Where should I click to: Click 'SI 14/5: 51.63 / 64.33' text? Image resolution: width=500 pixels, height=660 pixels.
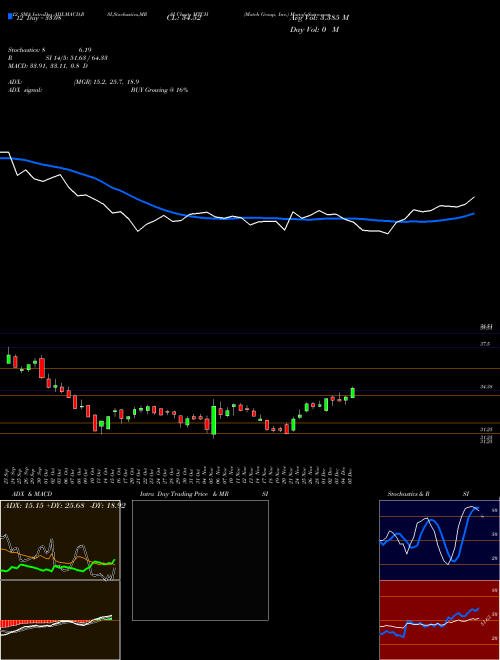coord(77,58)
